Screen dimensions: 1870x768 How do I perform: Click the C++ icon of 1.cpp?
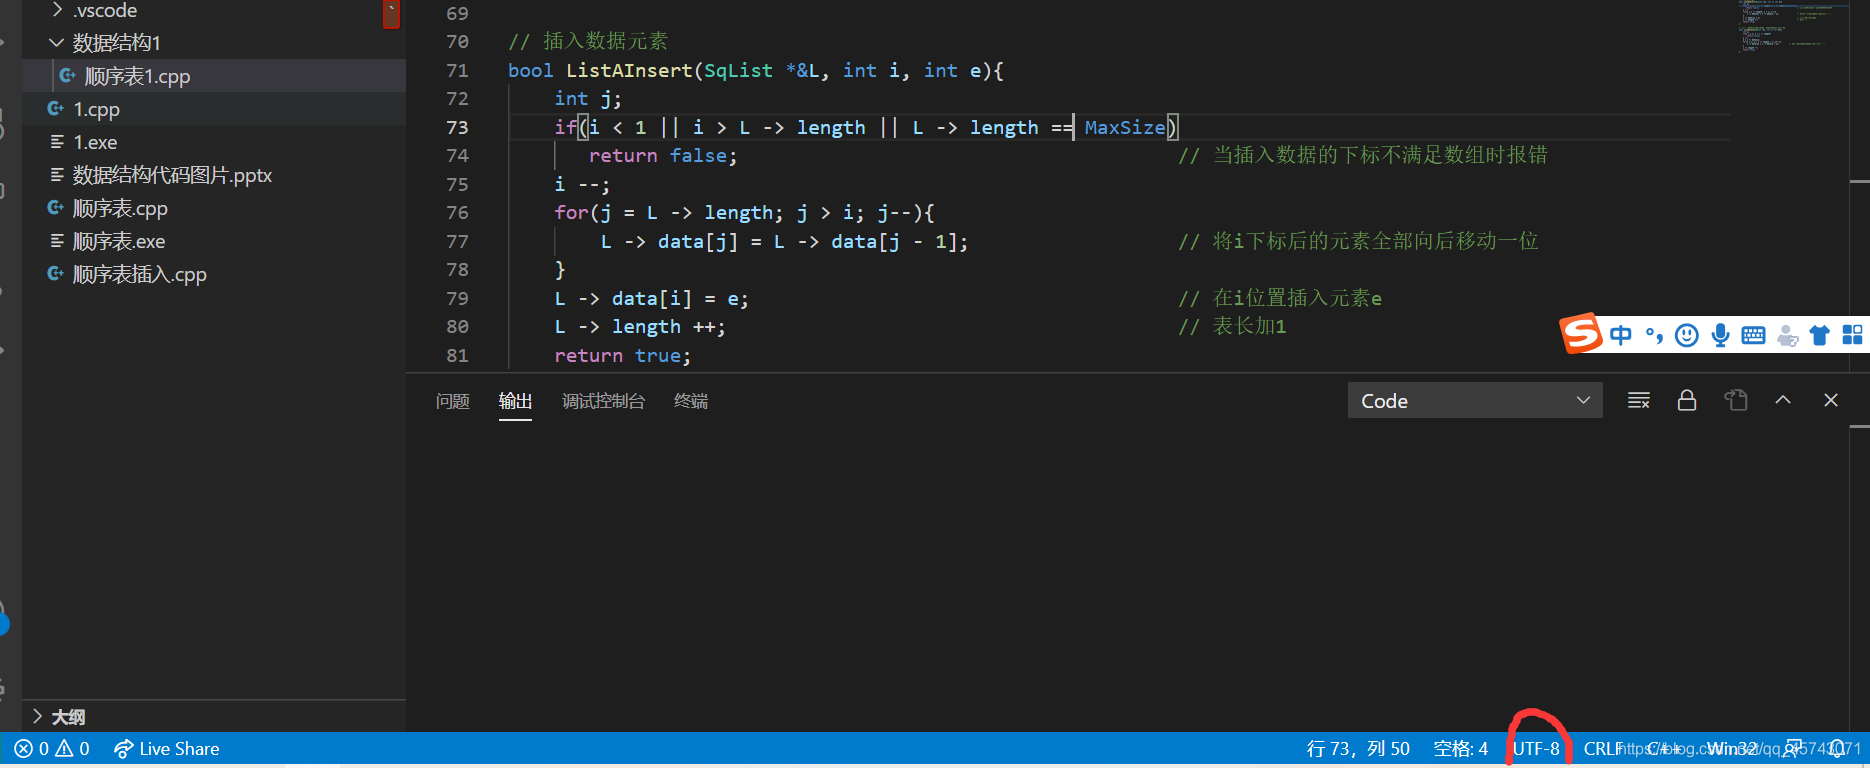(56, 108)
